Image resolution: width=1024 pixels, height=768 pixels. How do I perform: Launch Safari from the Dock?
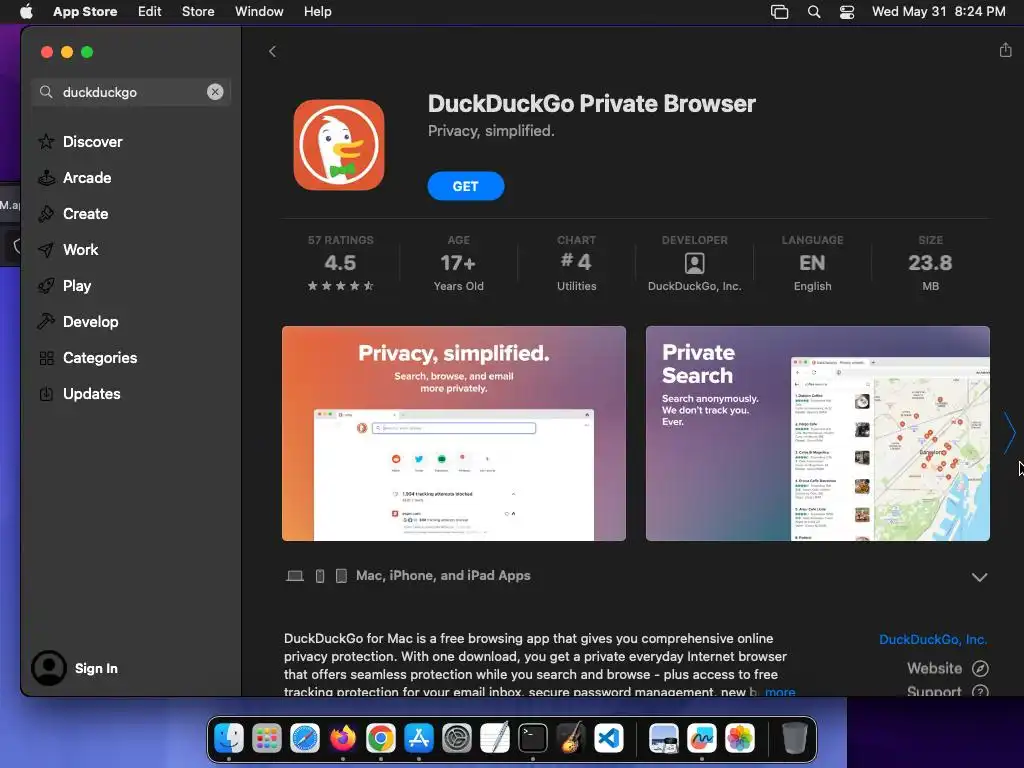[x=305, y=739]
